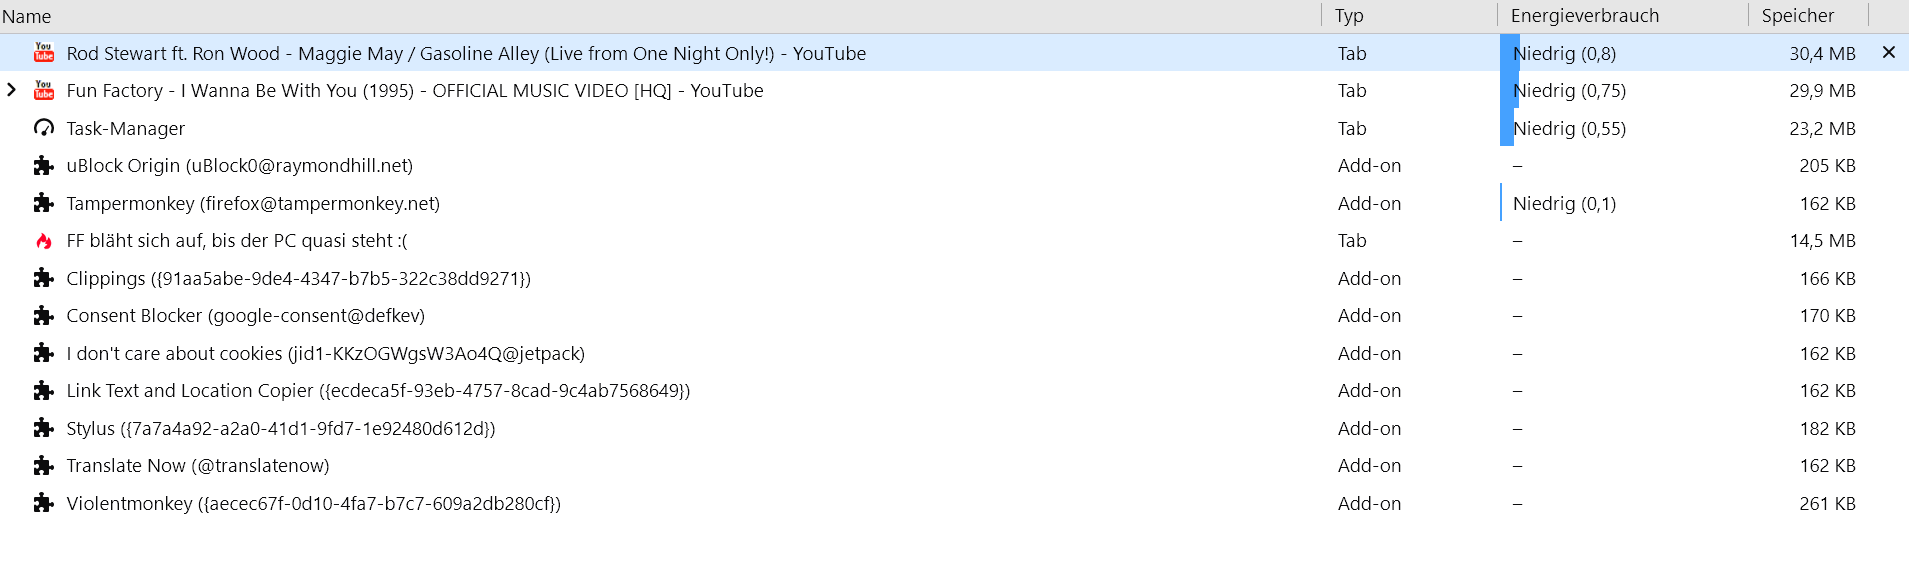Select Link Text and Location Copier row
The height and width of the screenshot is (583, 1909).
tap(377, 391)
